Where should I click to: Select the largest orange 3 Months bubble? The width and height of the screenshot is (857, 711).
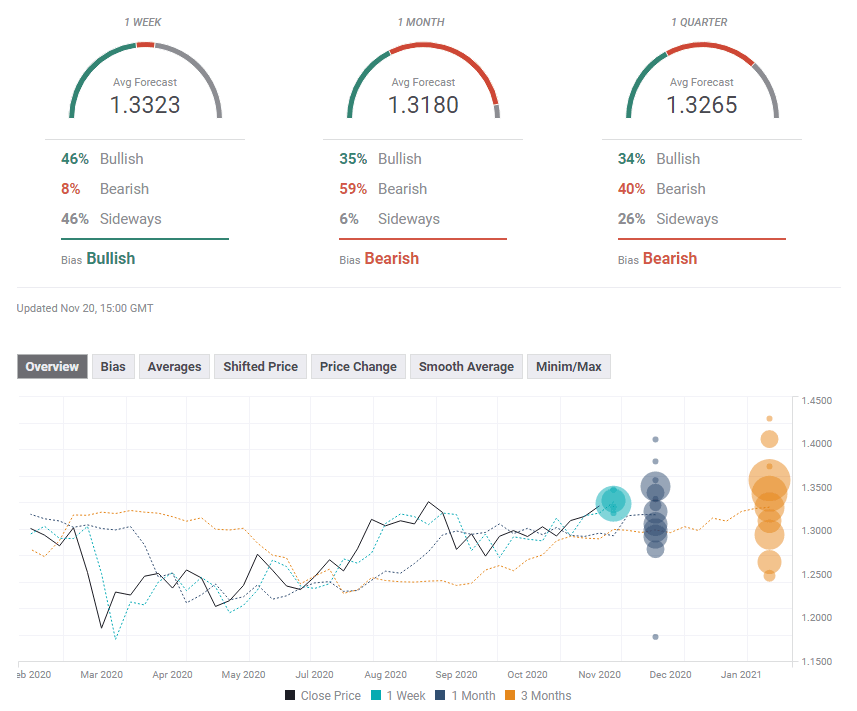click(x=769, y=481)
